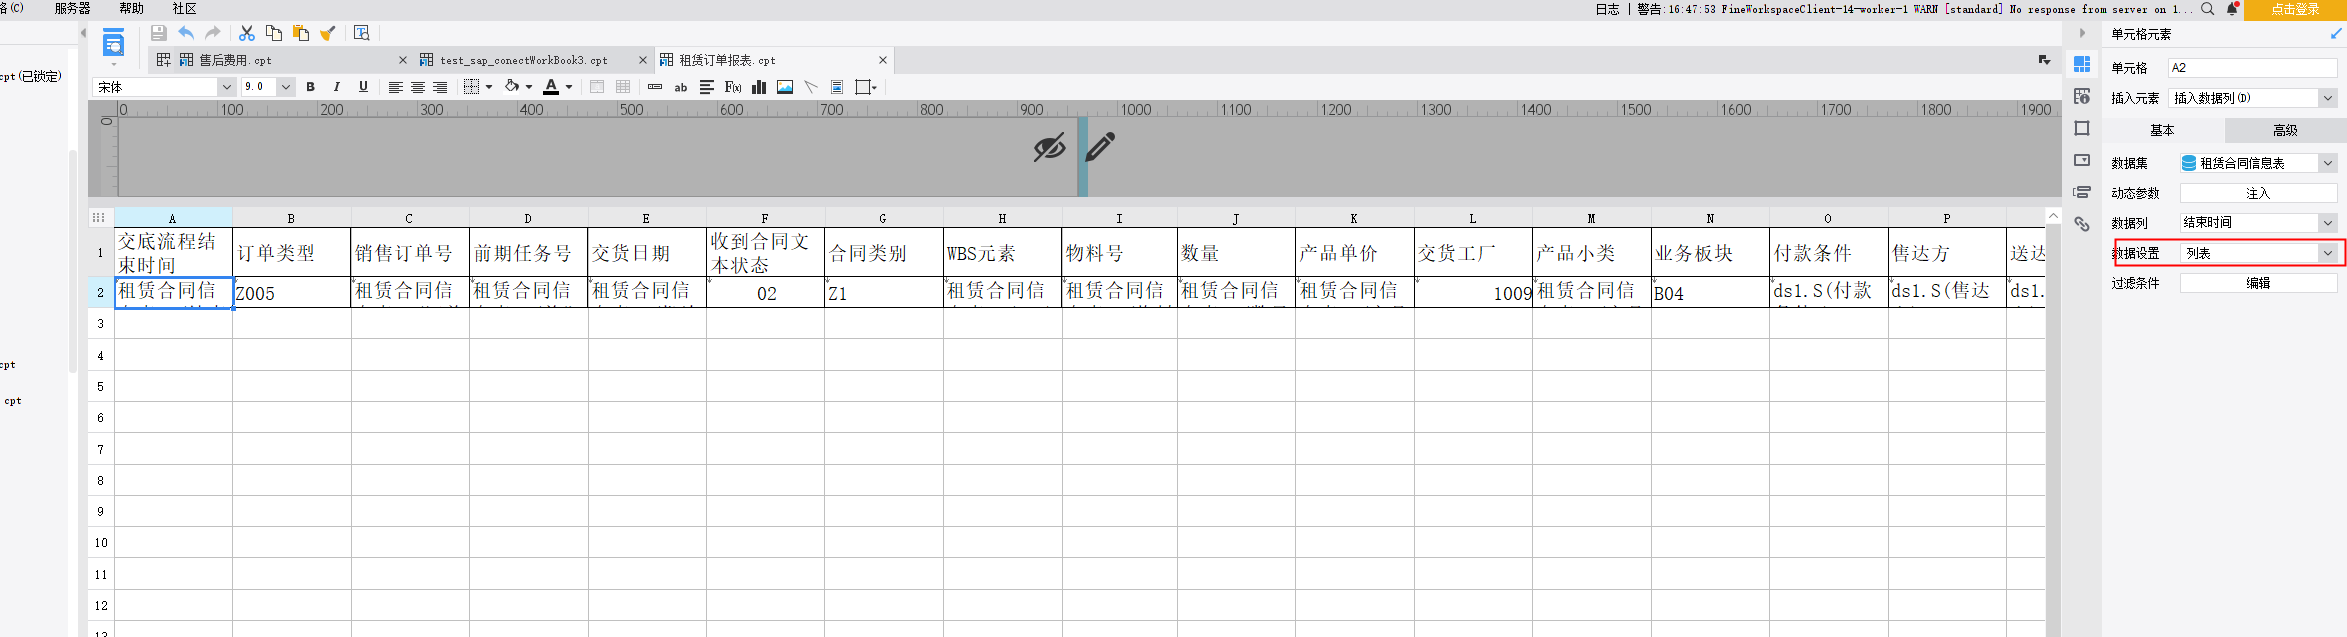The width and height of the screenshot is (2347, 637).
Task: Close the test_sap_conectWorkBook3.cpt tab
Action: (x=643, y=60)
